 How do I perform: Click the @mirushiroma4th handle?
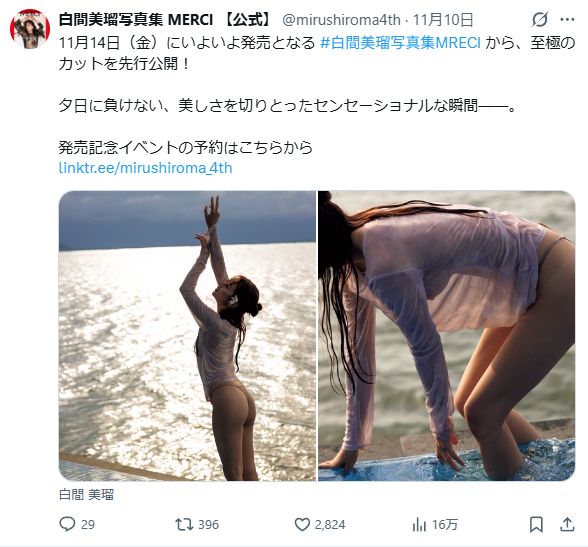[x=341, y=19]
